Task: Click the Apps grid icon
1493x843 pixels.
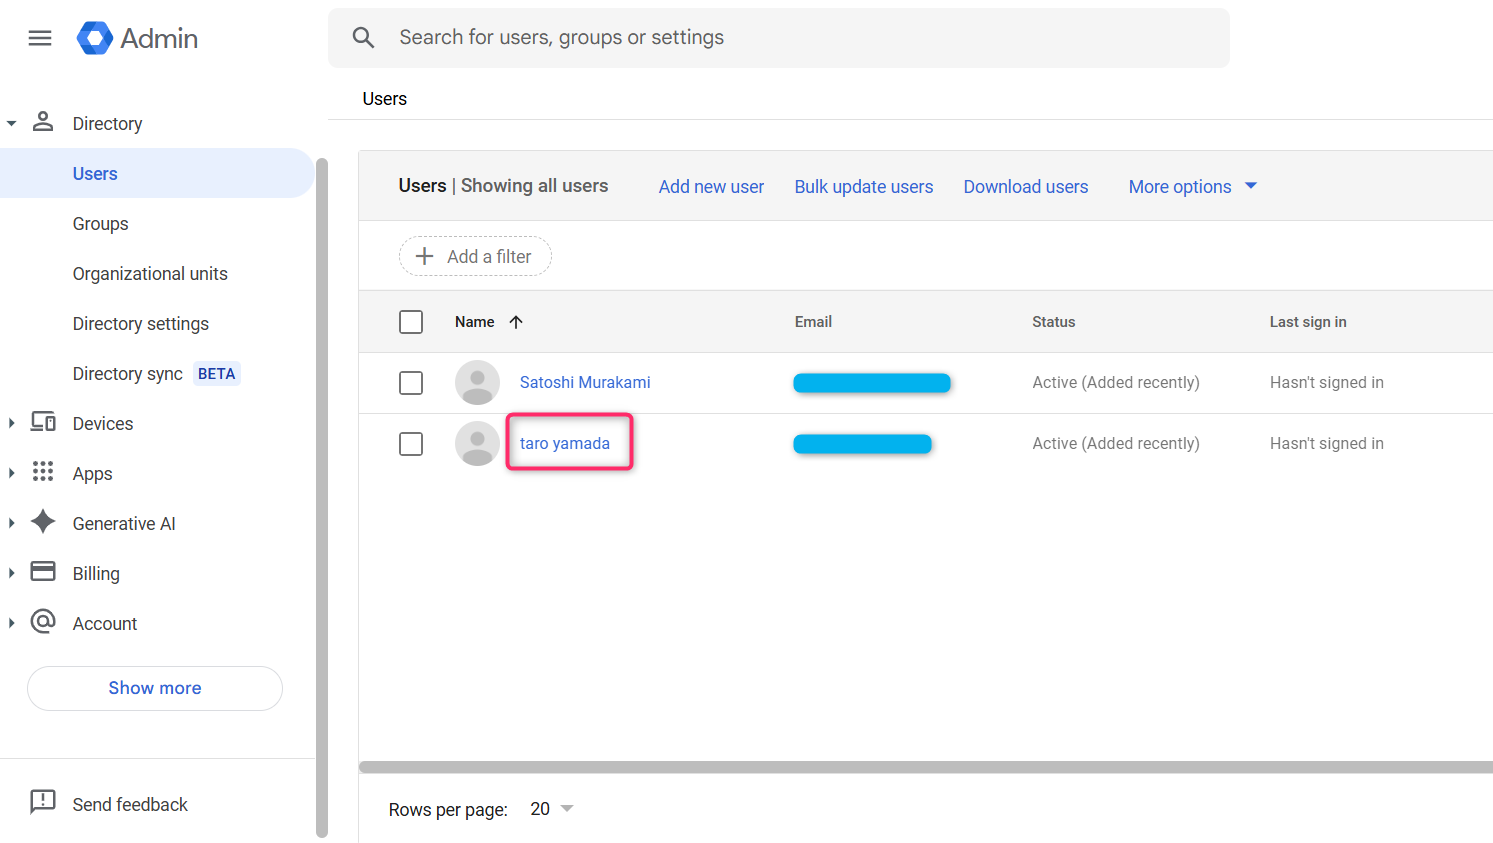Action: coord(43,472)
